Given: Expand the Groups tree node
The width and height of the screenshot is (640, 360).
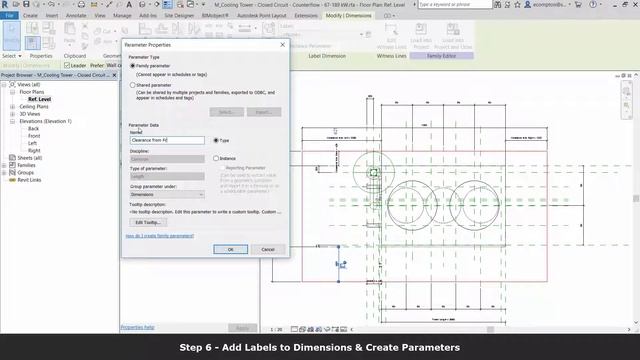Looking at the screenshot, I should [4, 173].
